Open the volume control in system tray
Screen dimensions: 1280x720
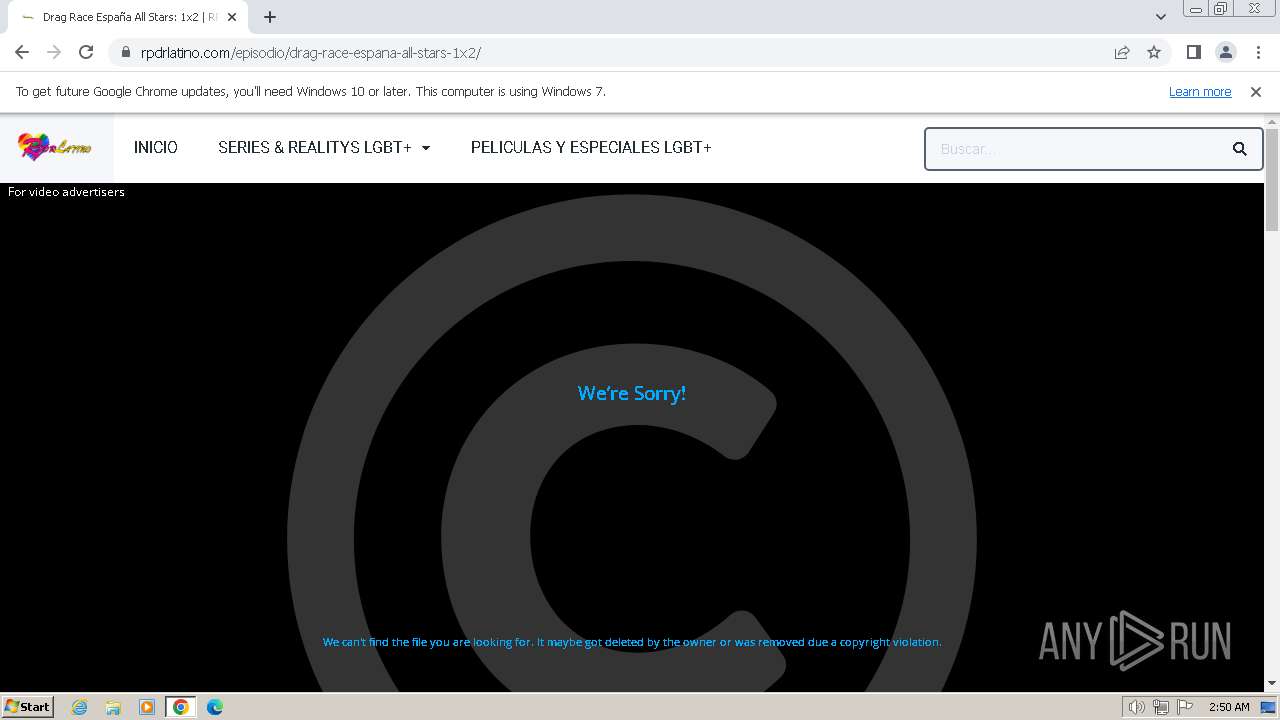coord(1137,707)
